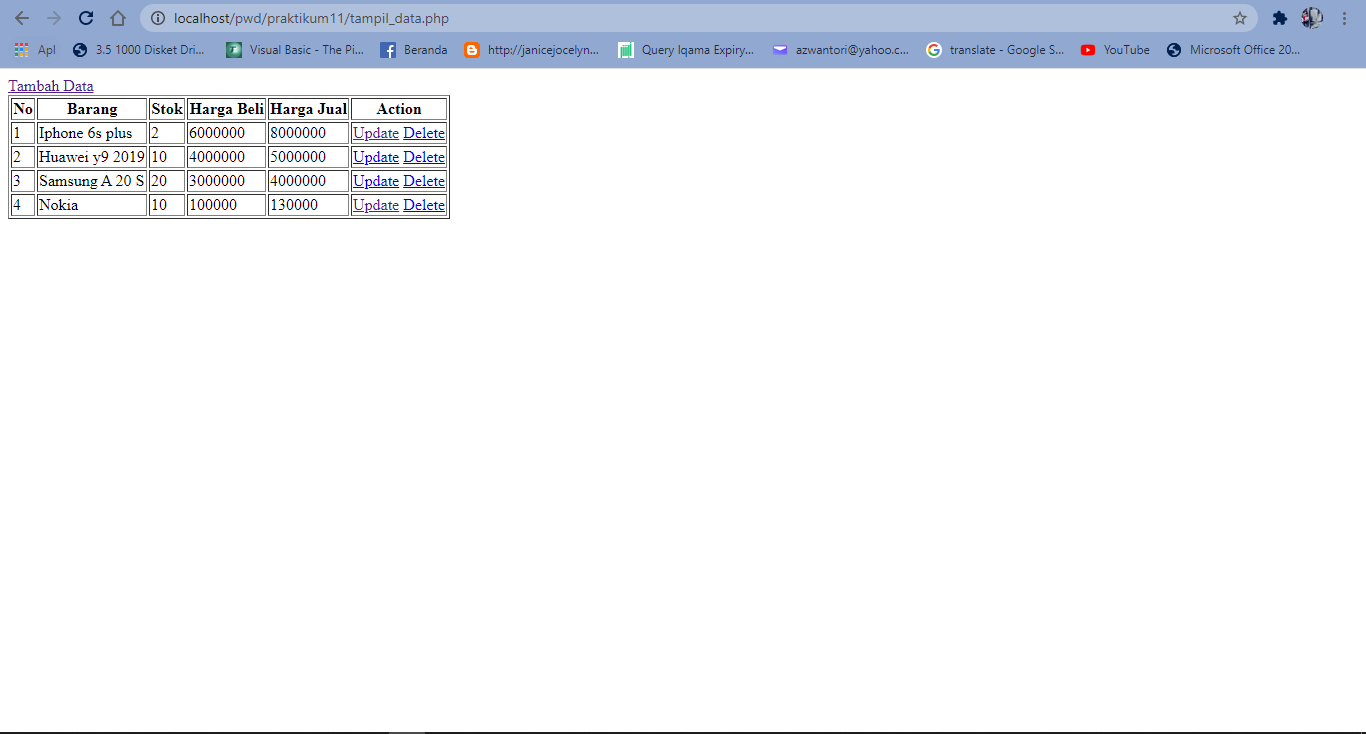Click the Harga Jual column header
Image resolution: width=1366 pixels, height=734 pixels.
tap(309, 109)
